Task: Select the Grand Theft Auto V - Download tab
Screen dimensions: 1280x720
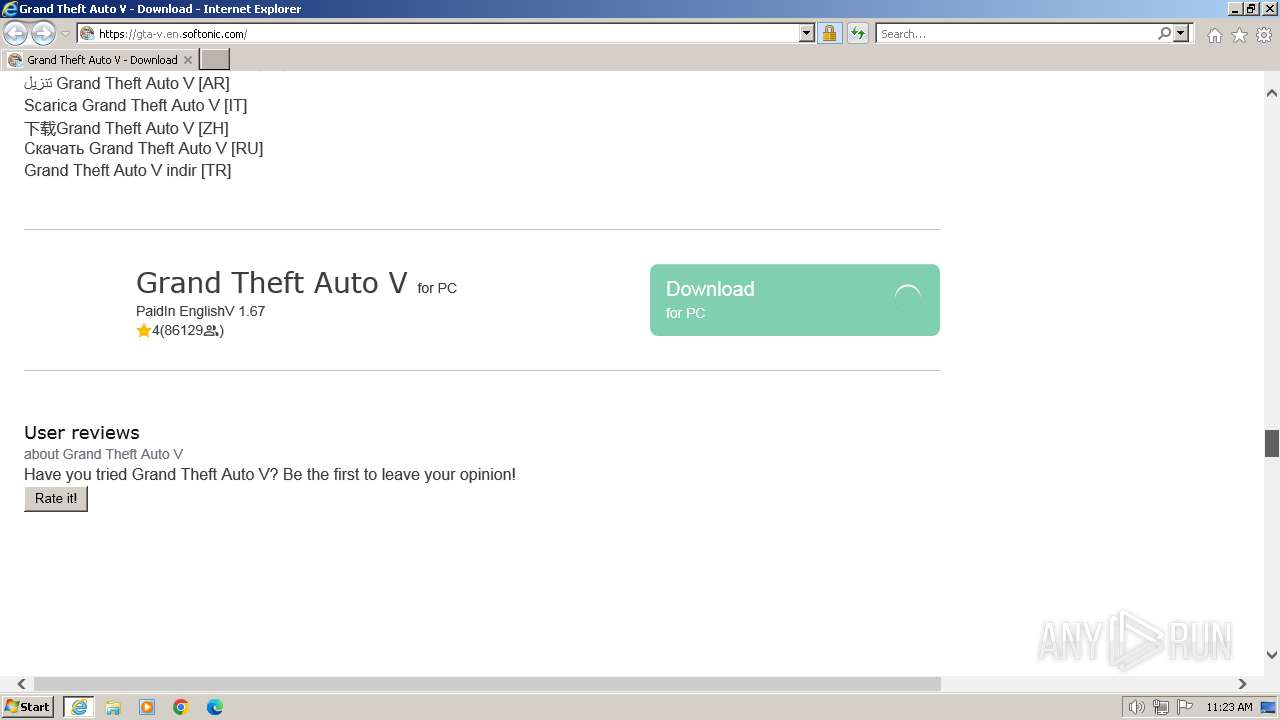Action: (100, 60)
